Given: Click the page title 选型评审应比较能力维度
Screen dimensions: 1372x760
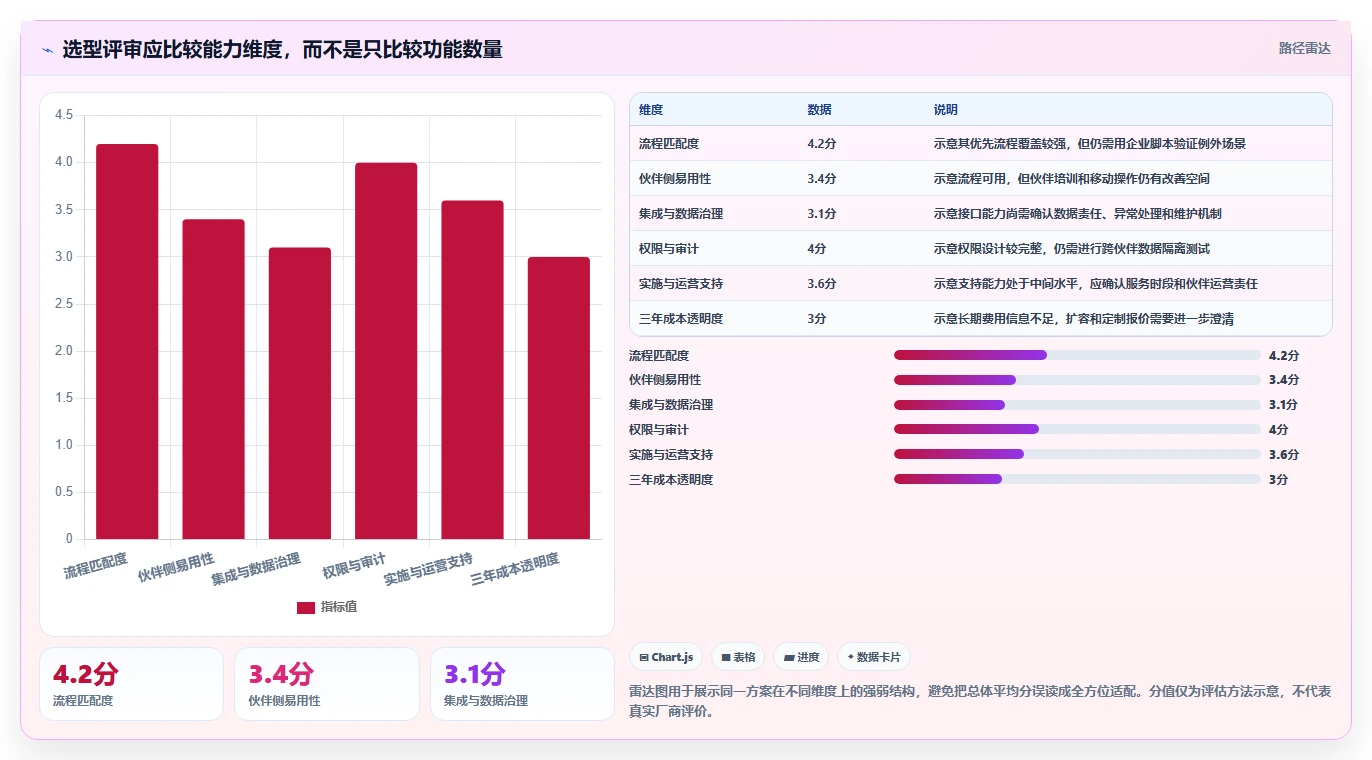Looking at the screenshot, I should (x=282, y=49).
